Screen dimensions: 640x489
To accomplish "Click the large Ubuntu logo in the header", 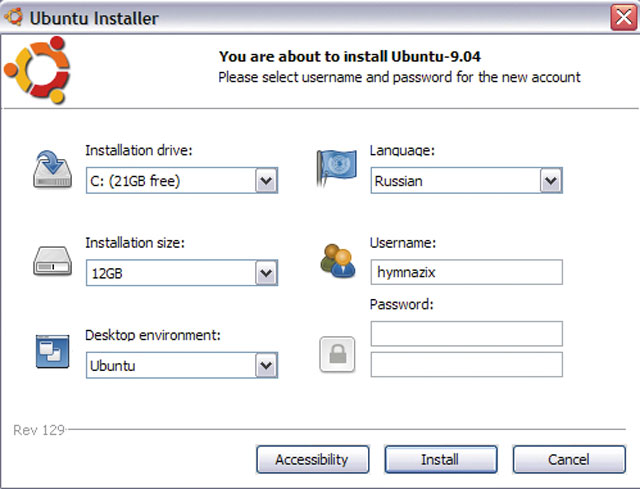I will pos(38,70).
